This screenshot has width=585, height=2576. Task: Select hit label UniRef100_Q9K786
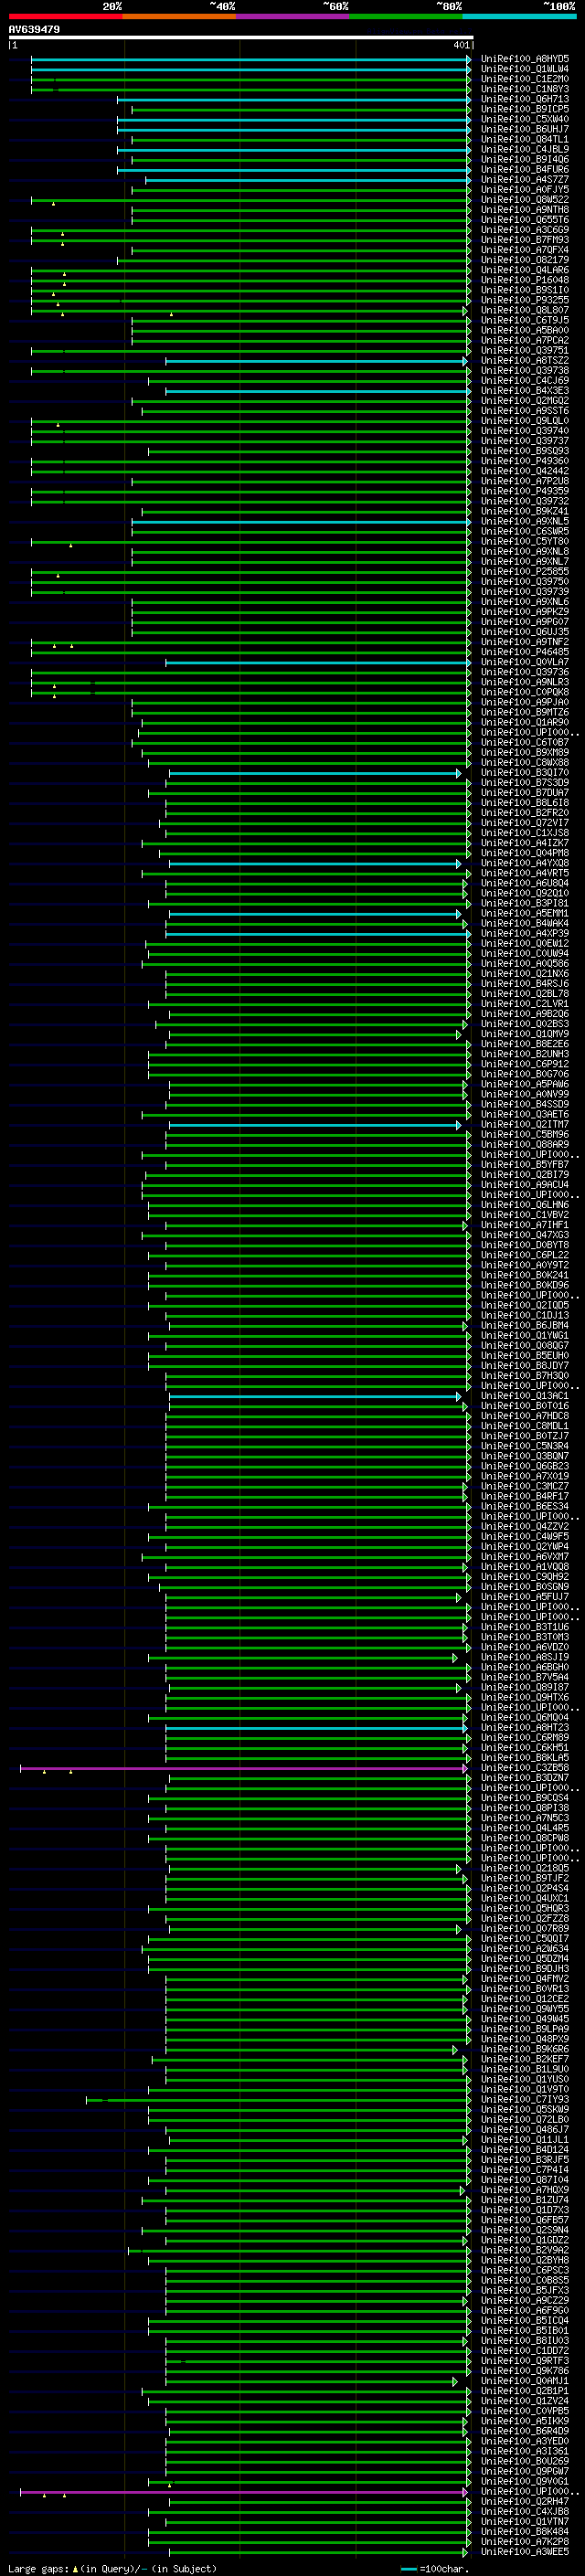coord(525,2371)
